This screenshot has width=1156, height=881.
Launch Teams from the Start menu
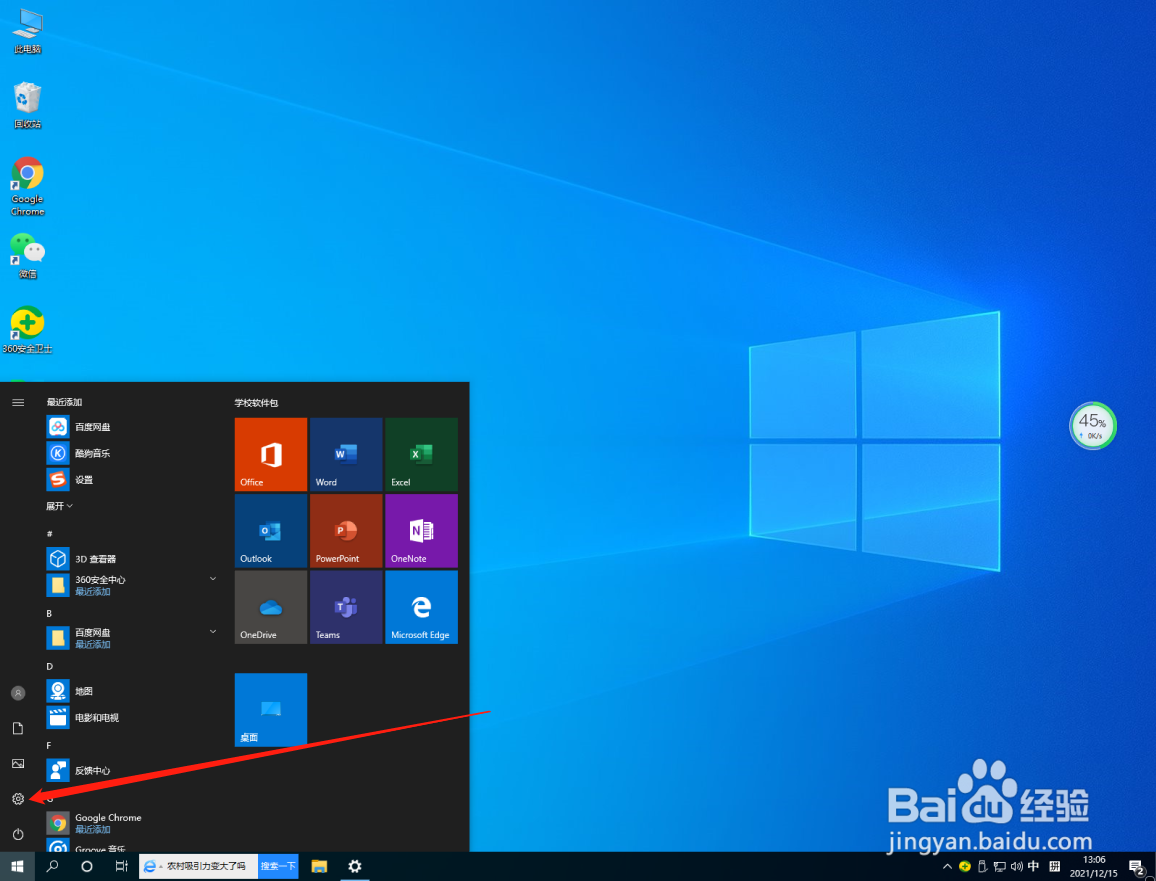(x=345, y=606)
